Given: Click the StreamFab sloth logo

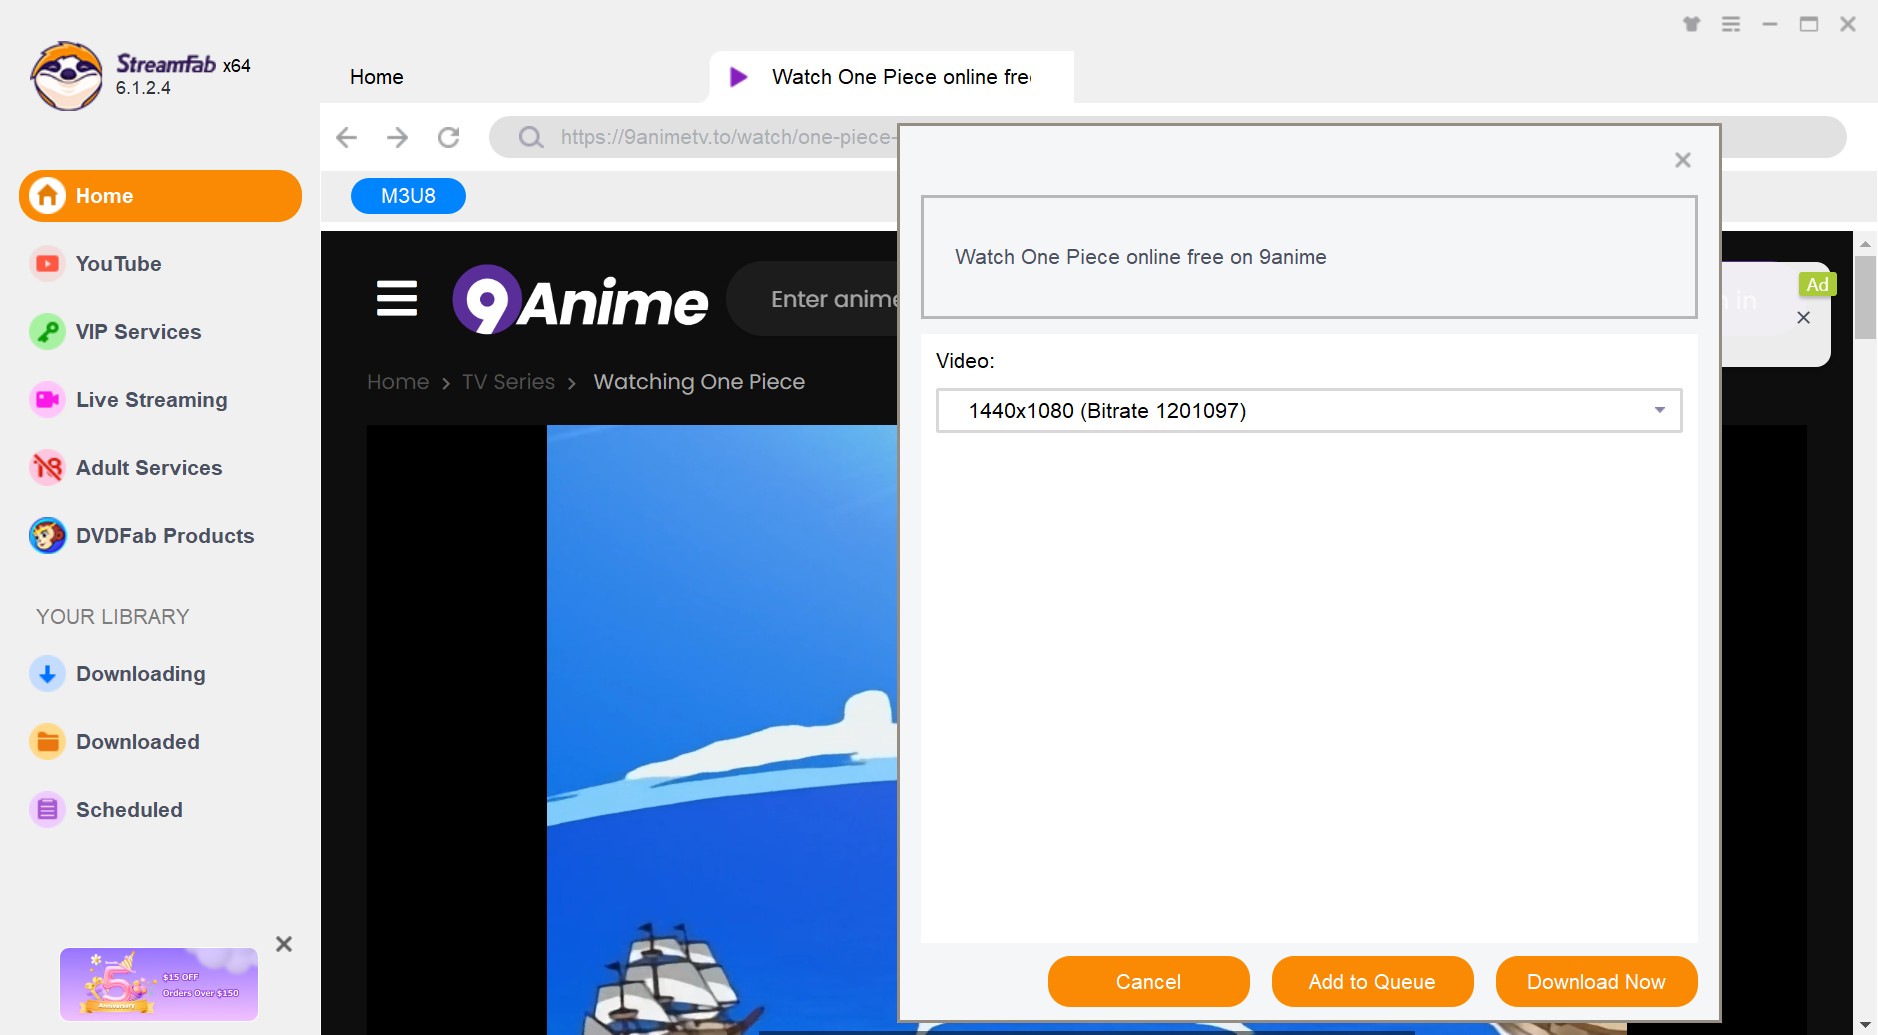Looking at the screenshot, I should [x=66, y=76].
